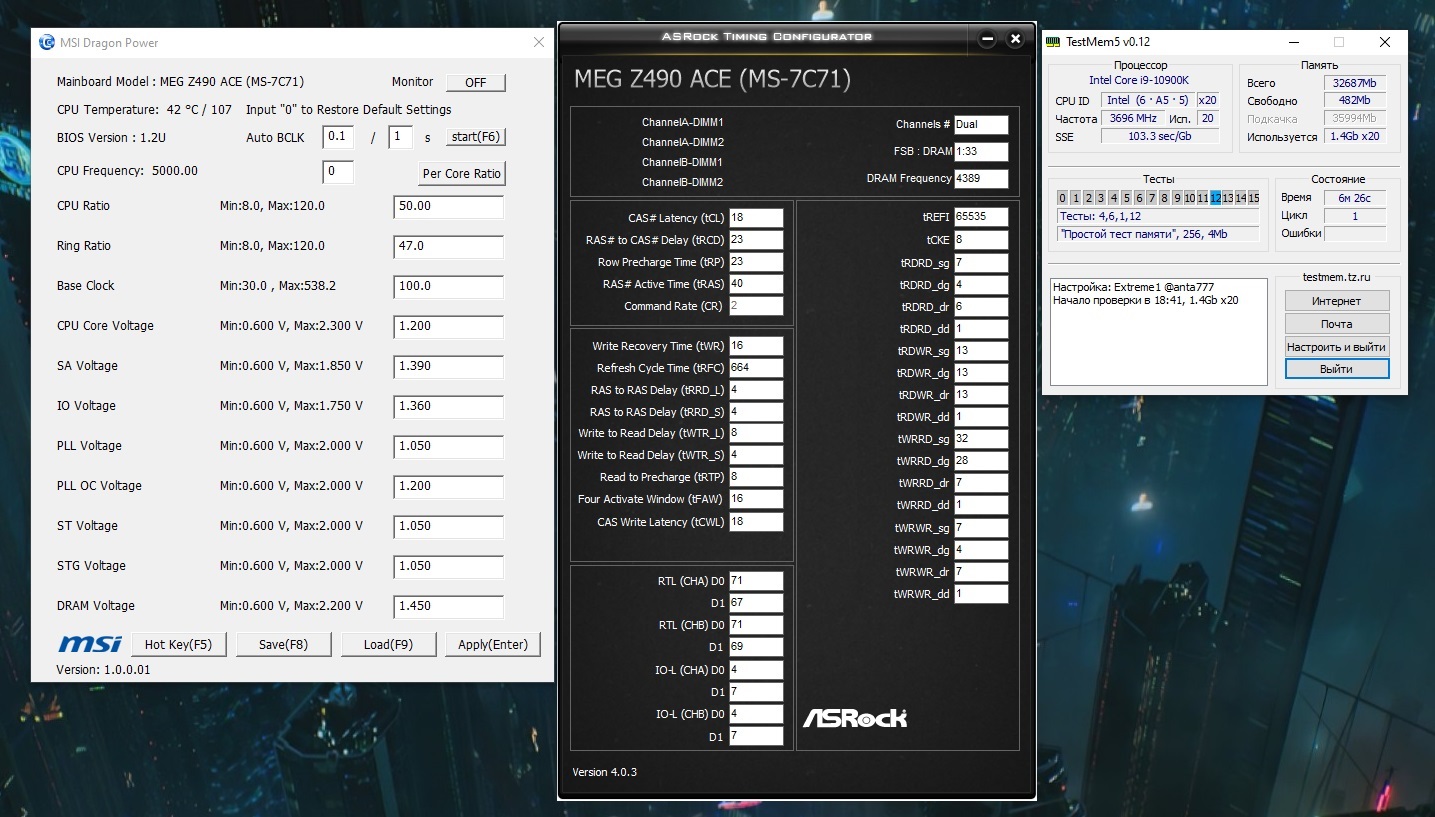Toggle the Monitor OFF button
1435x817 pixels.
[x=476, y=82]
